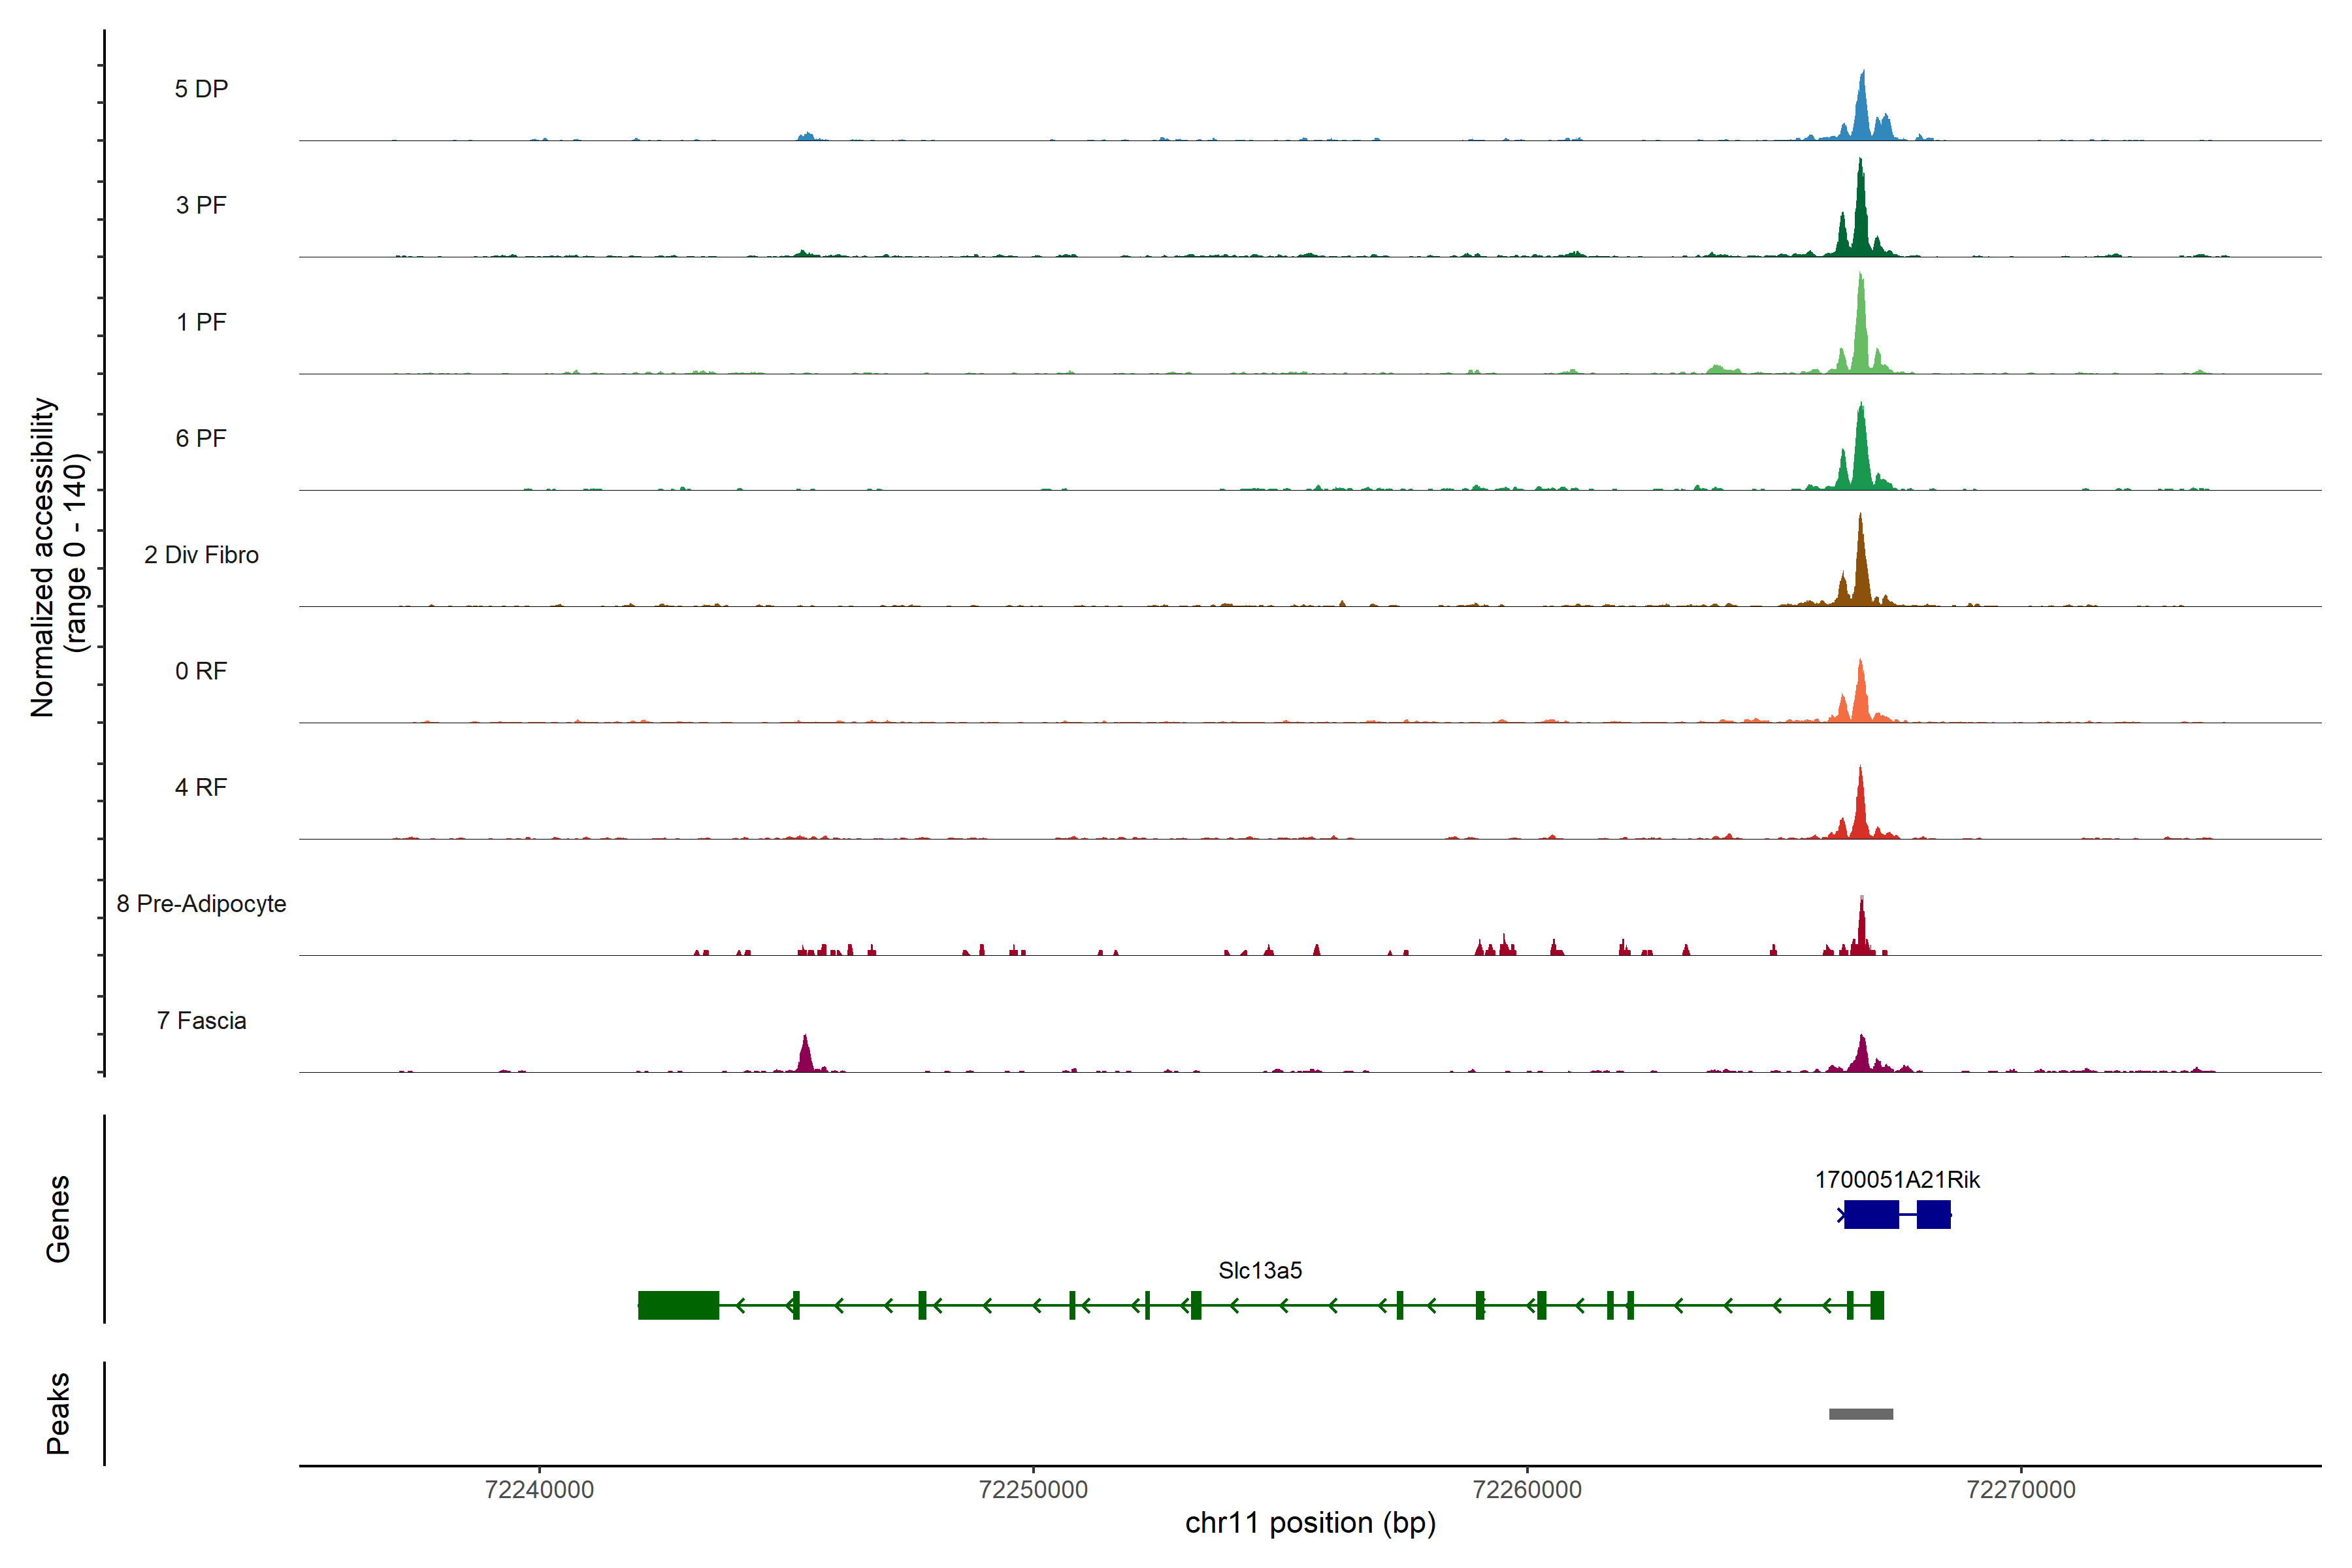Click the 1 PF track label
This screenshot has width=2352, height=1568.
(201, 322)
